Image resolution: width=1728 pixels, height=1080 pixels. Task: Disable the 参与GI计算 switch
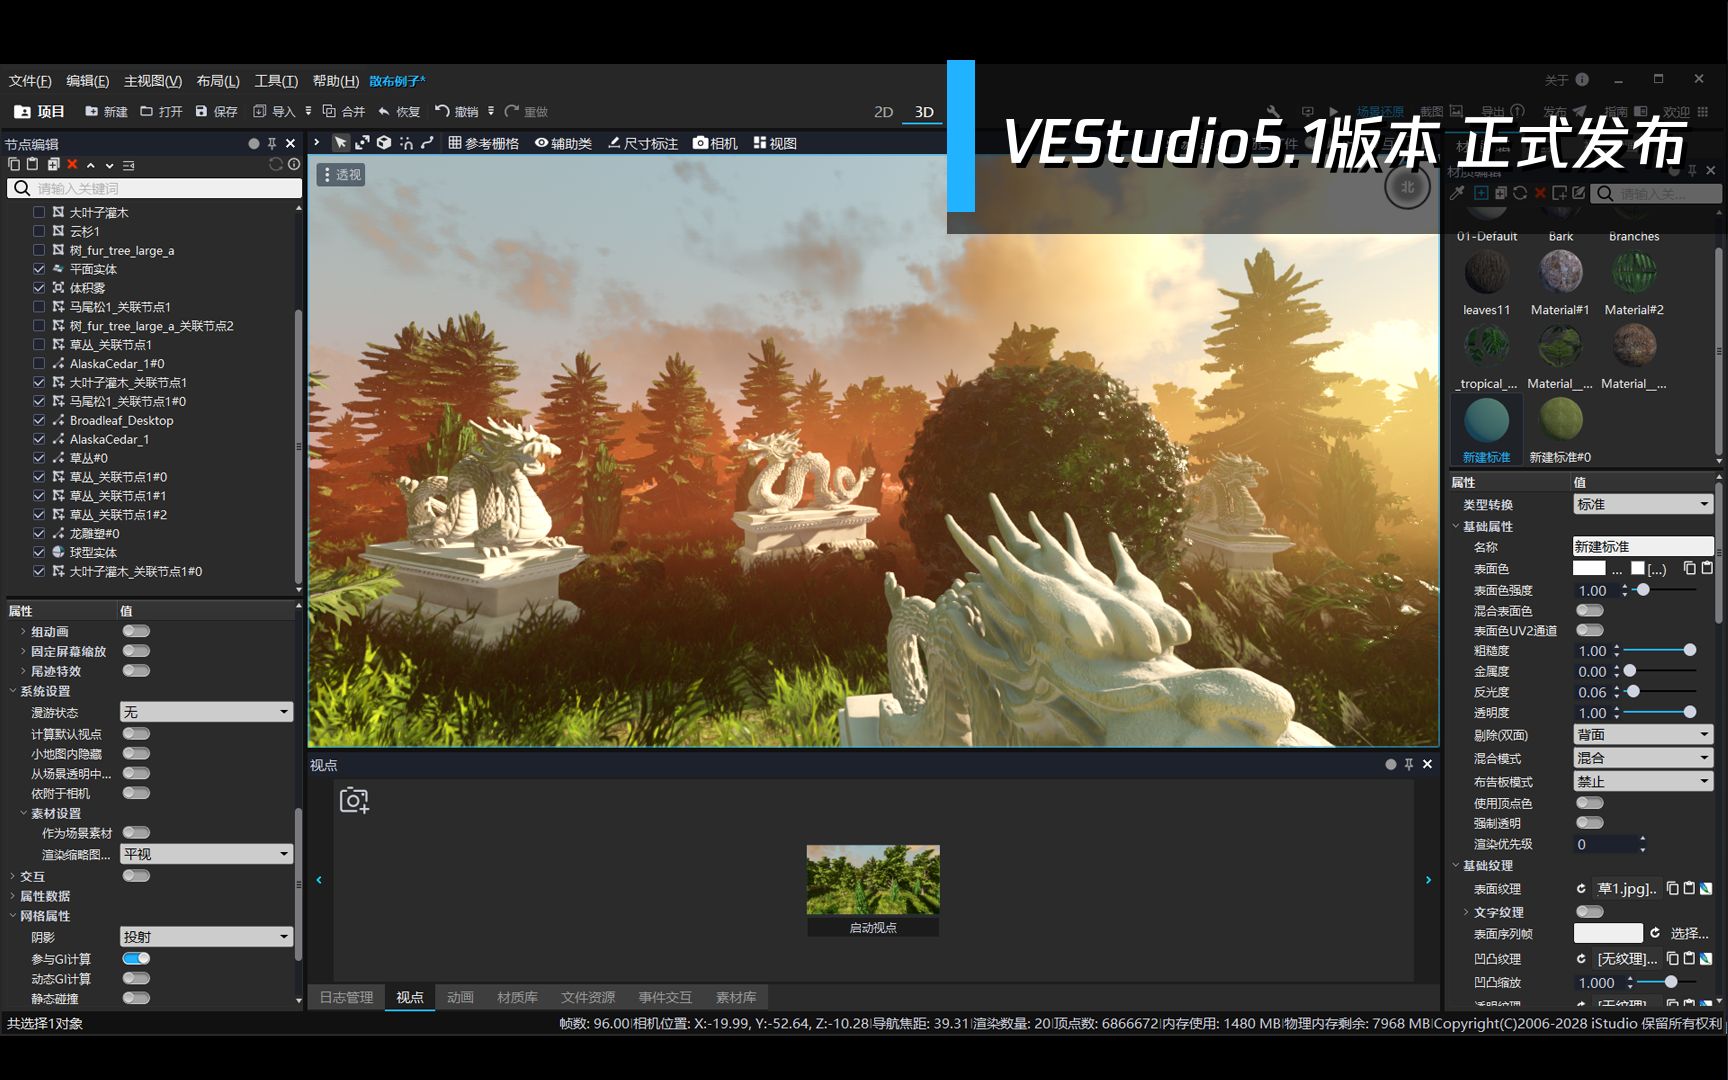(x=136, y=958)
